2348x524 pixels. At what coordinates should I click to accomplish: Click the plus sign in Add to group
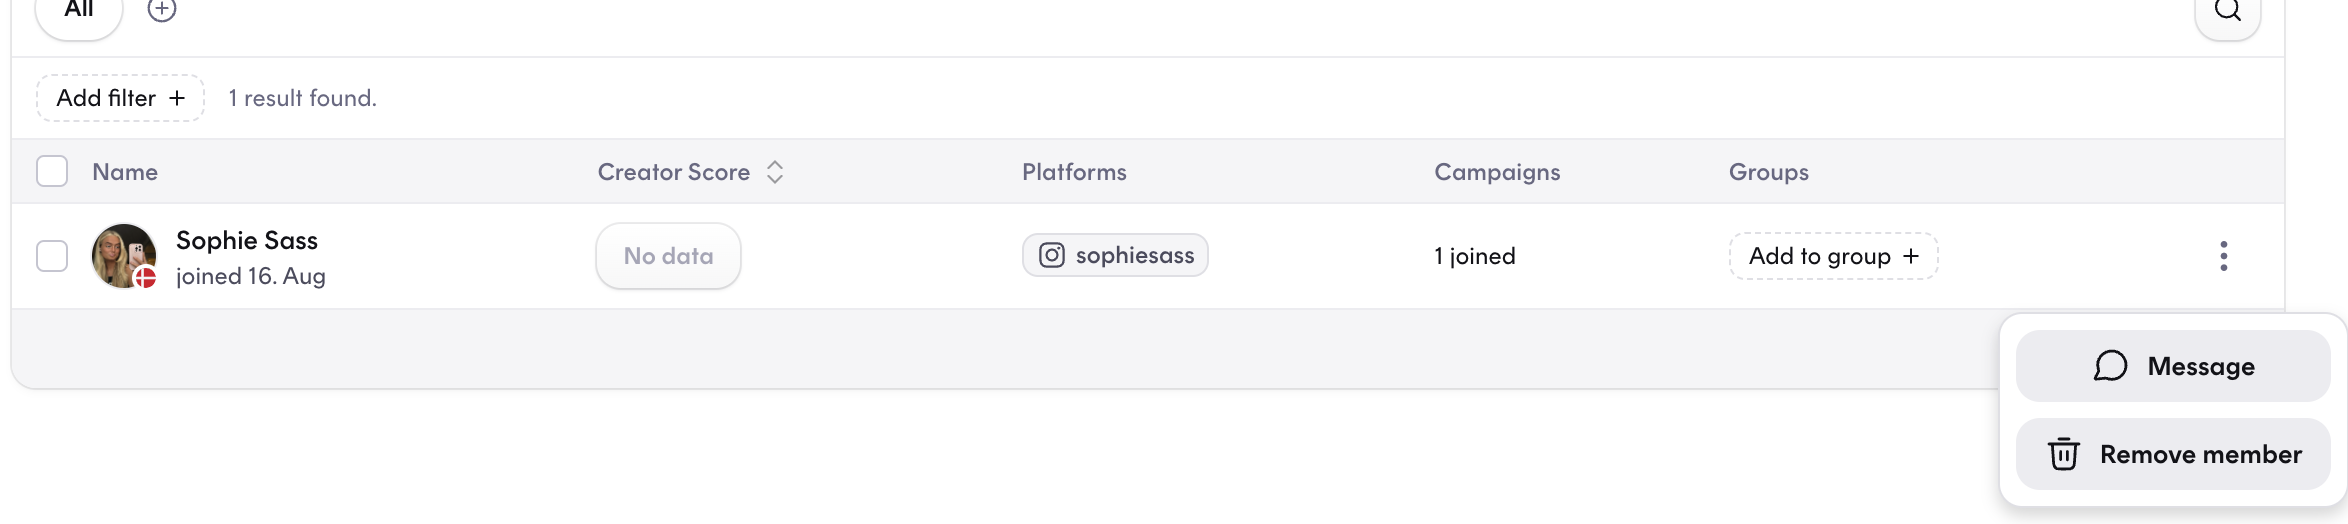pos(1910,256)
